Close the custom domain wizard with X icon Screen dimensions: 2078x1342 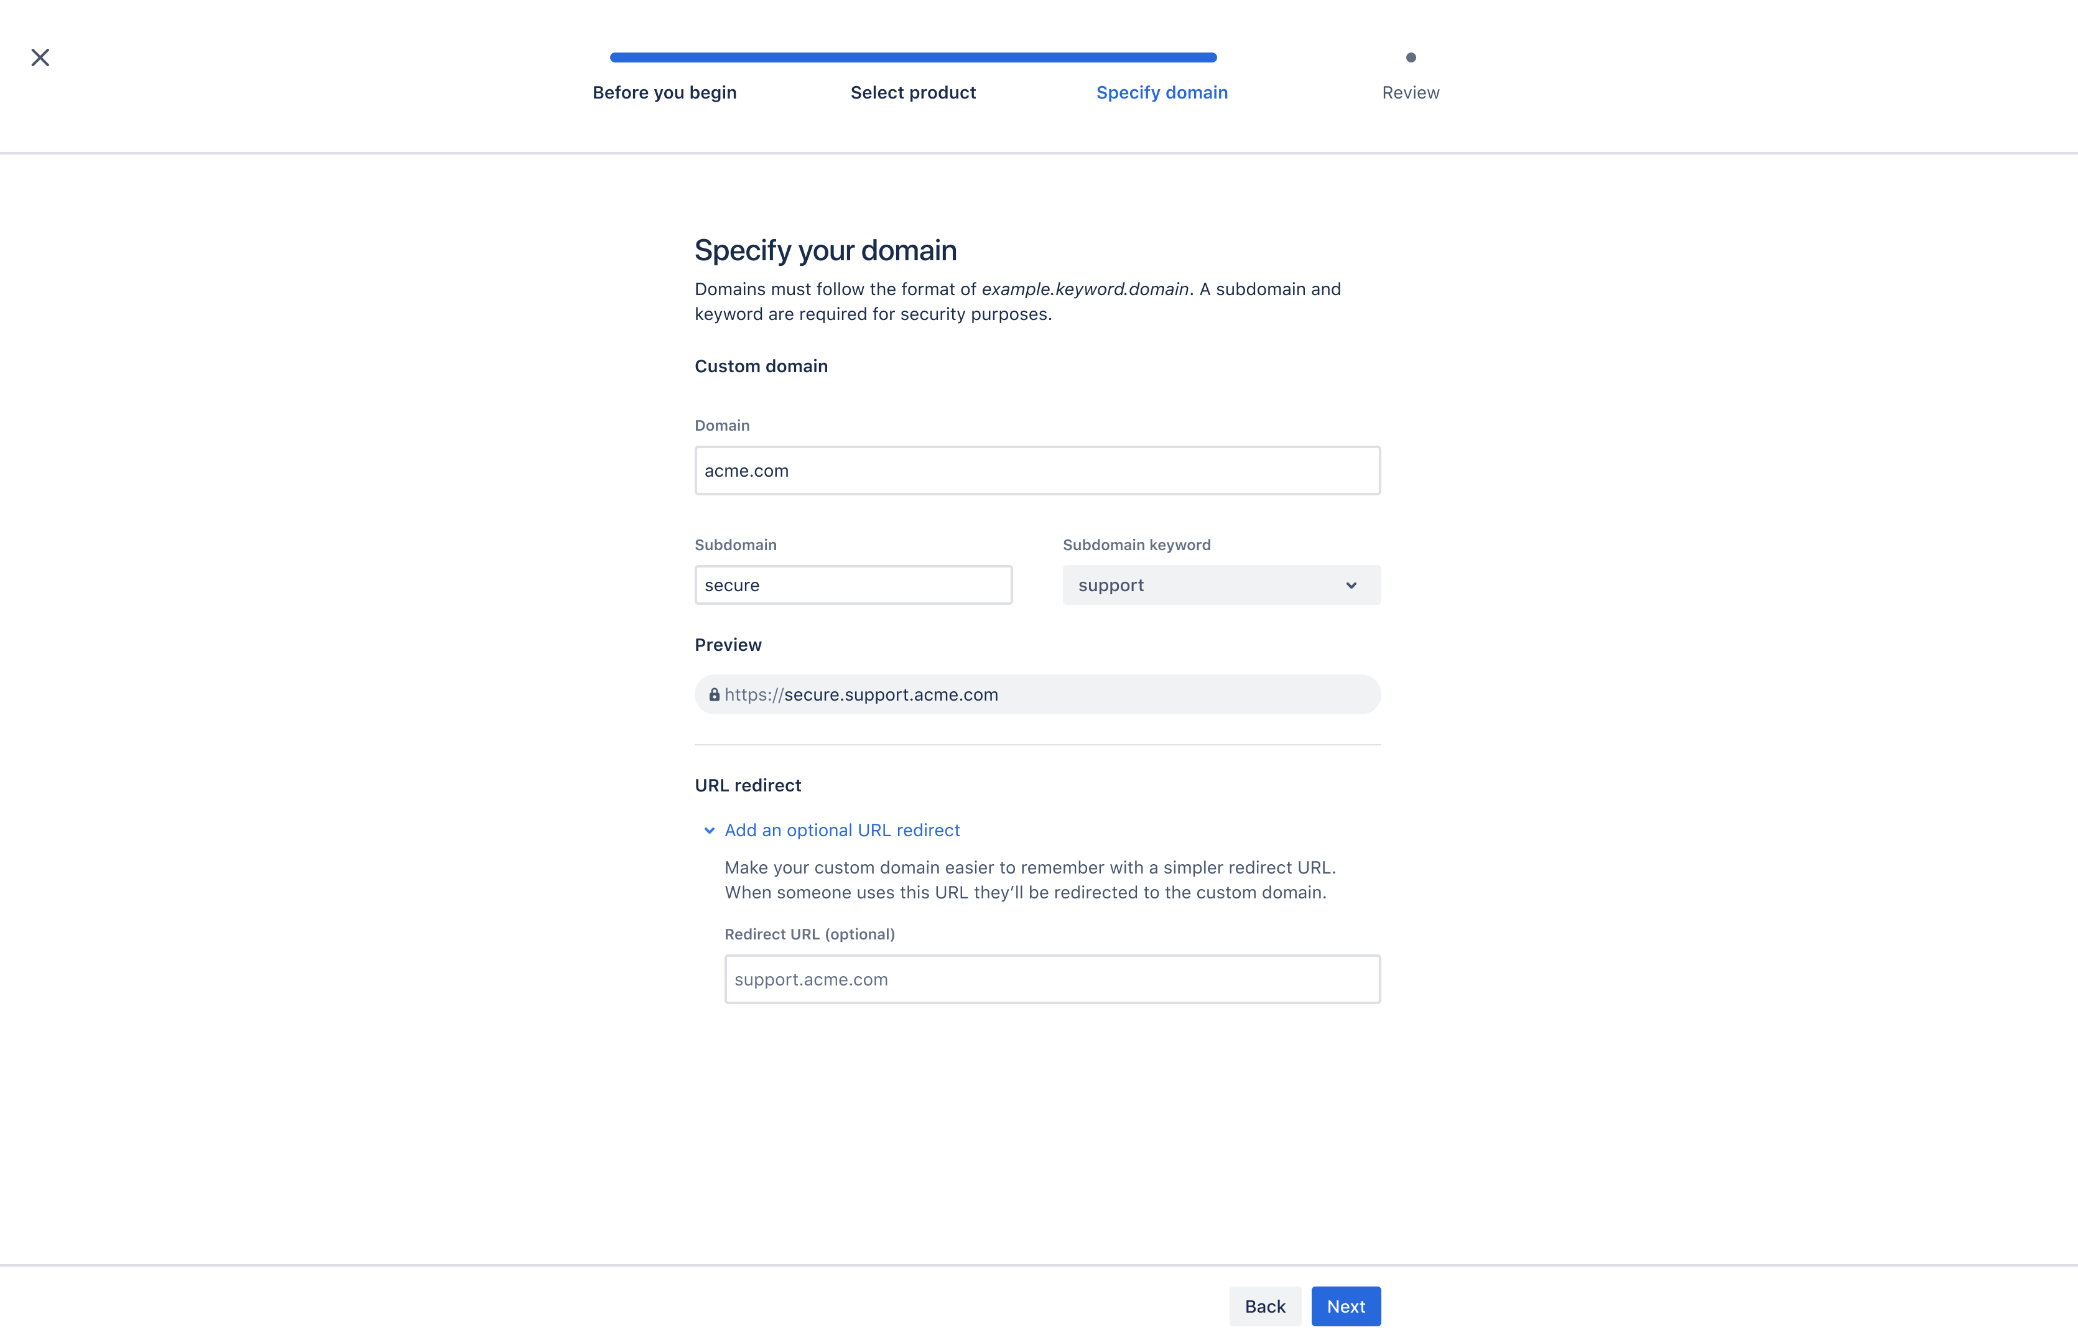(40, 57)
